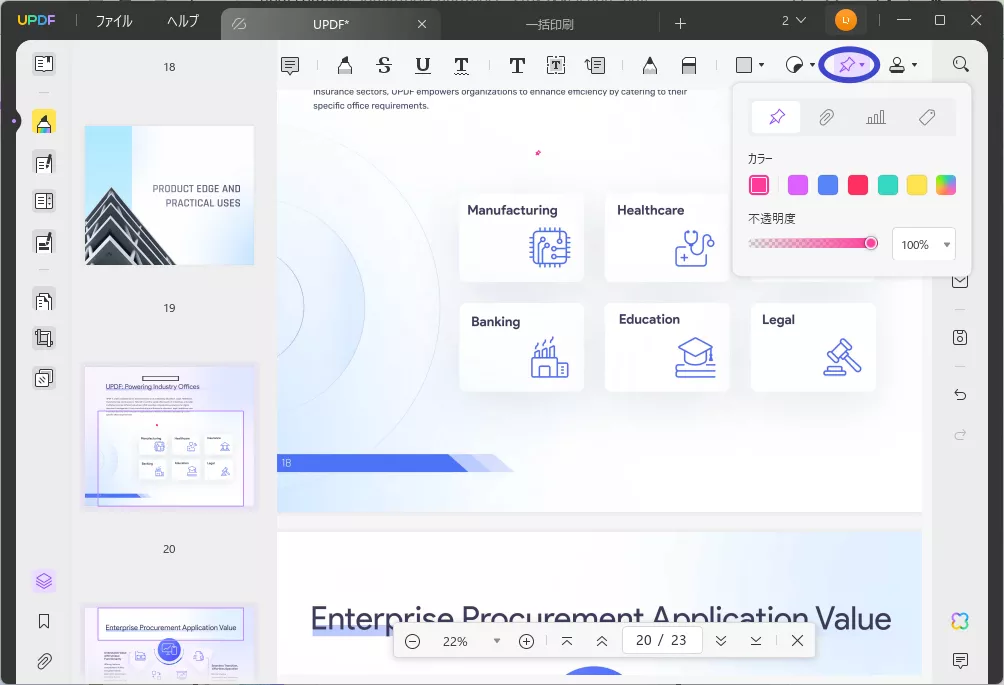Choose the paperclip attachment type in popup
Screen dimensions: 1004x685
click(826, 117)
